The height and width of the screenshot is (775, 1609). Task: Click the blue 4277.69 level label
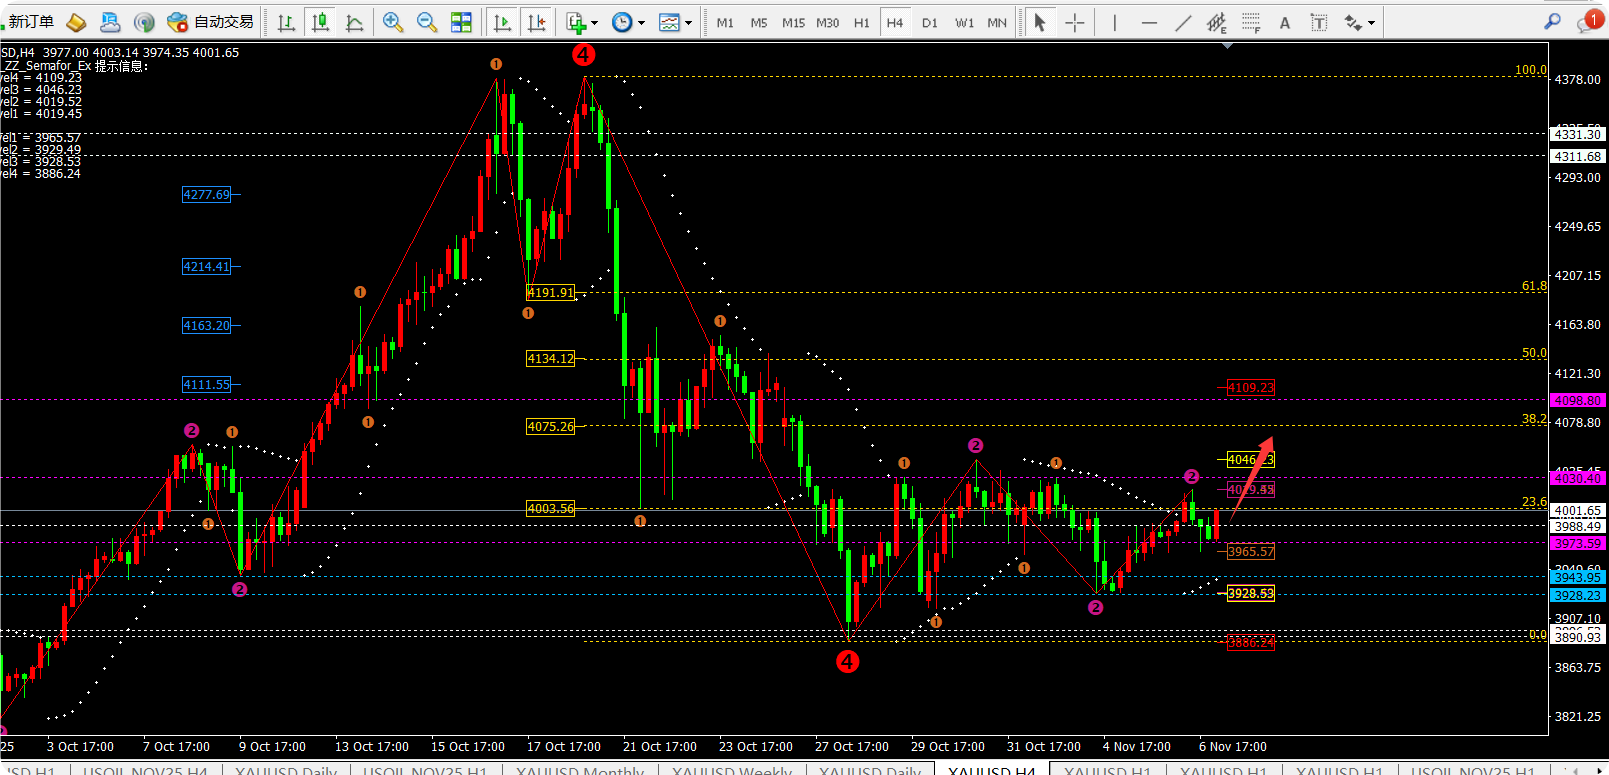tap(206, 195)
